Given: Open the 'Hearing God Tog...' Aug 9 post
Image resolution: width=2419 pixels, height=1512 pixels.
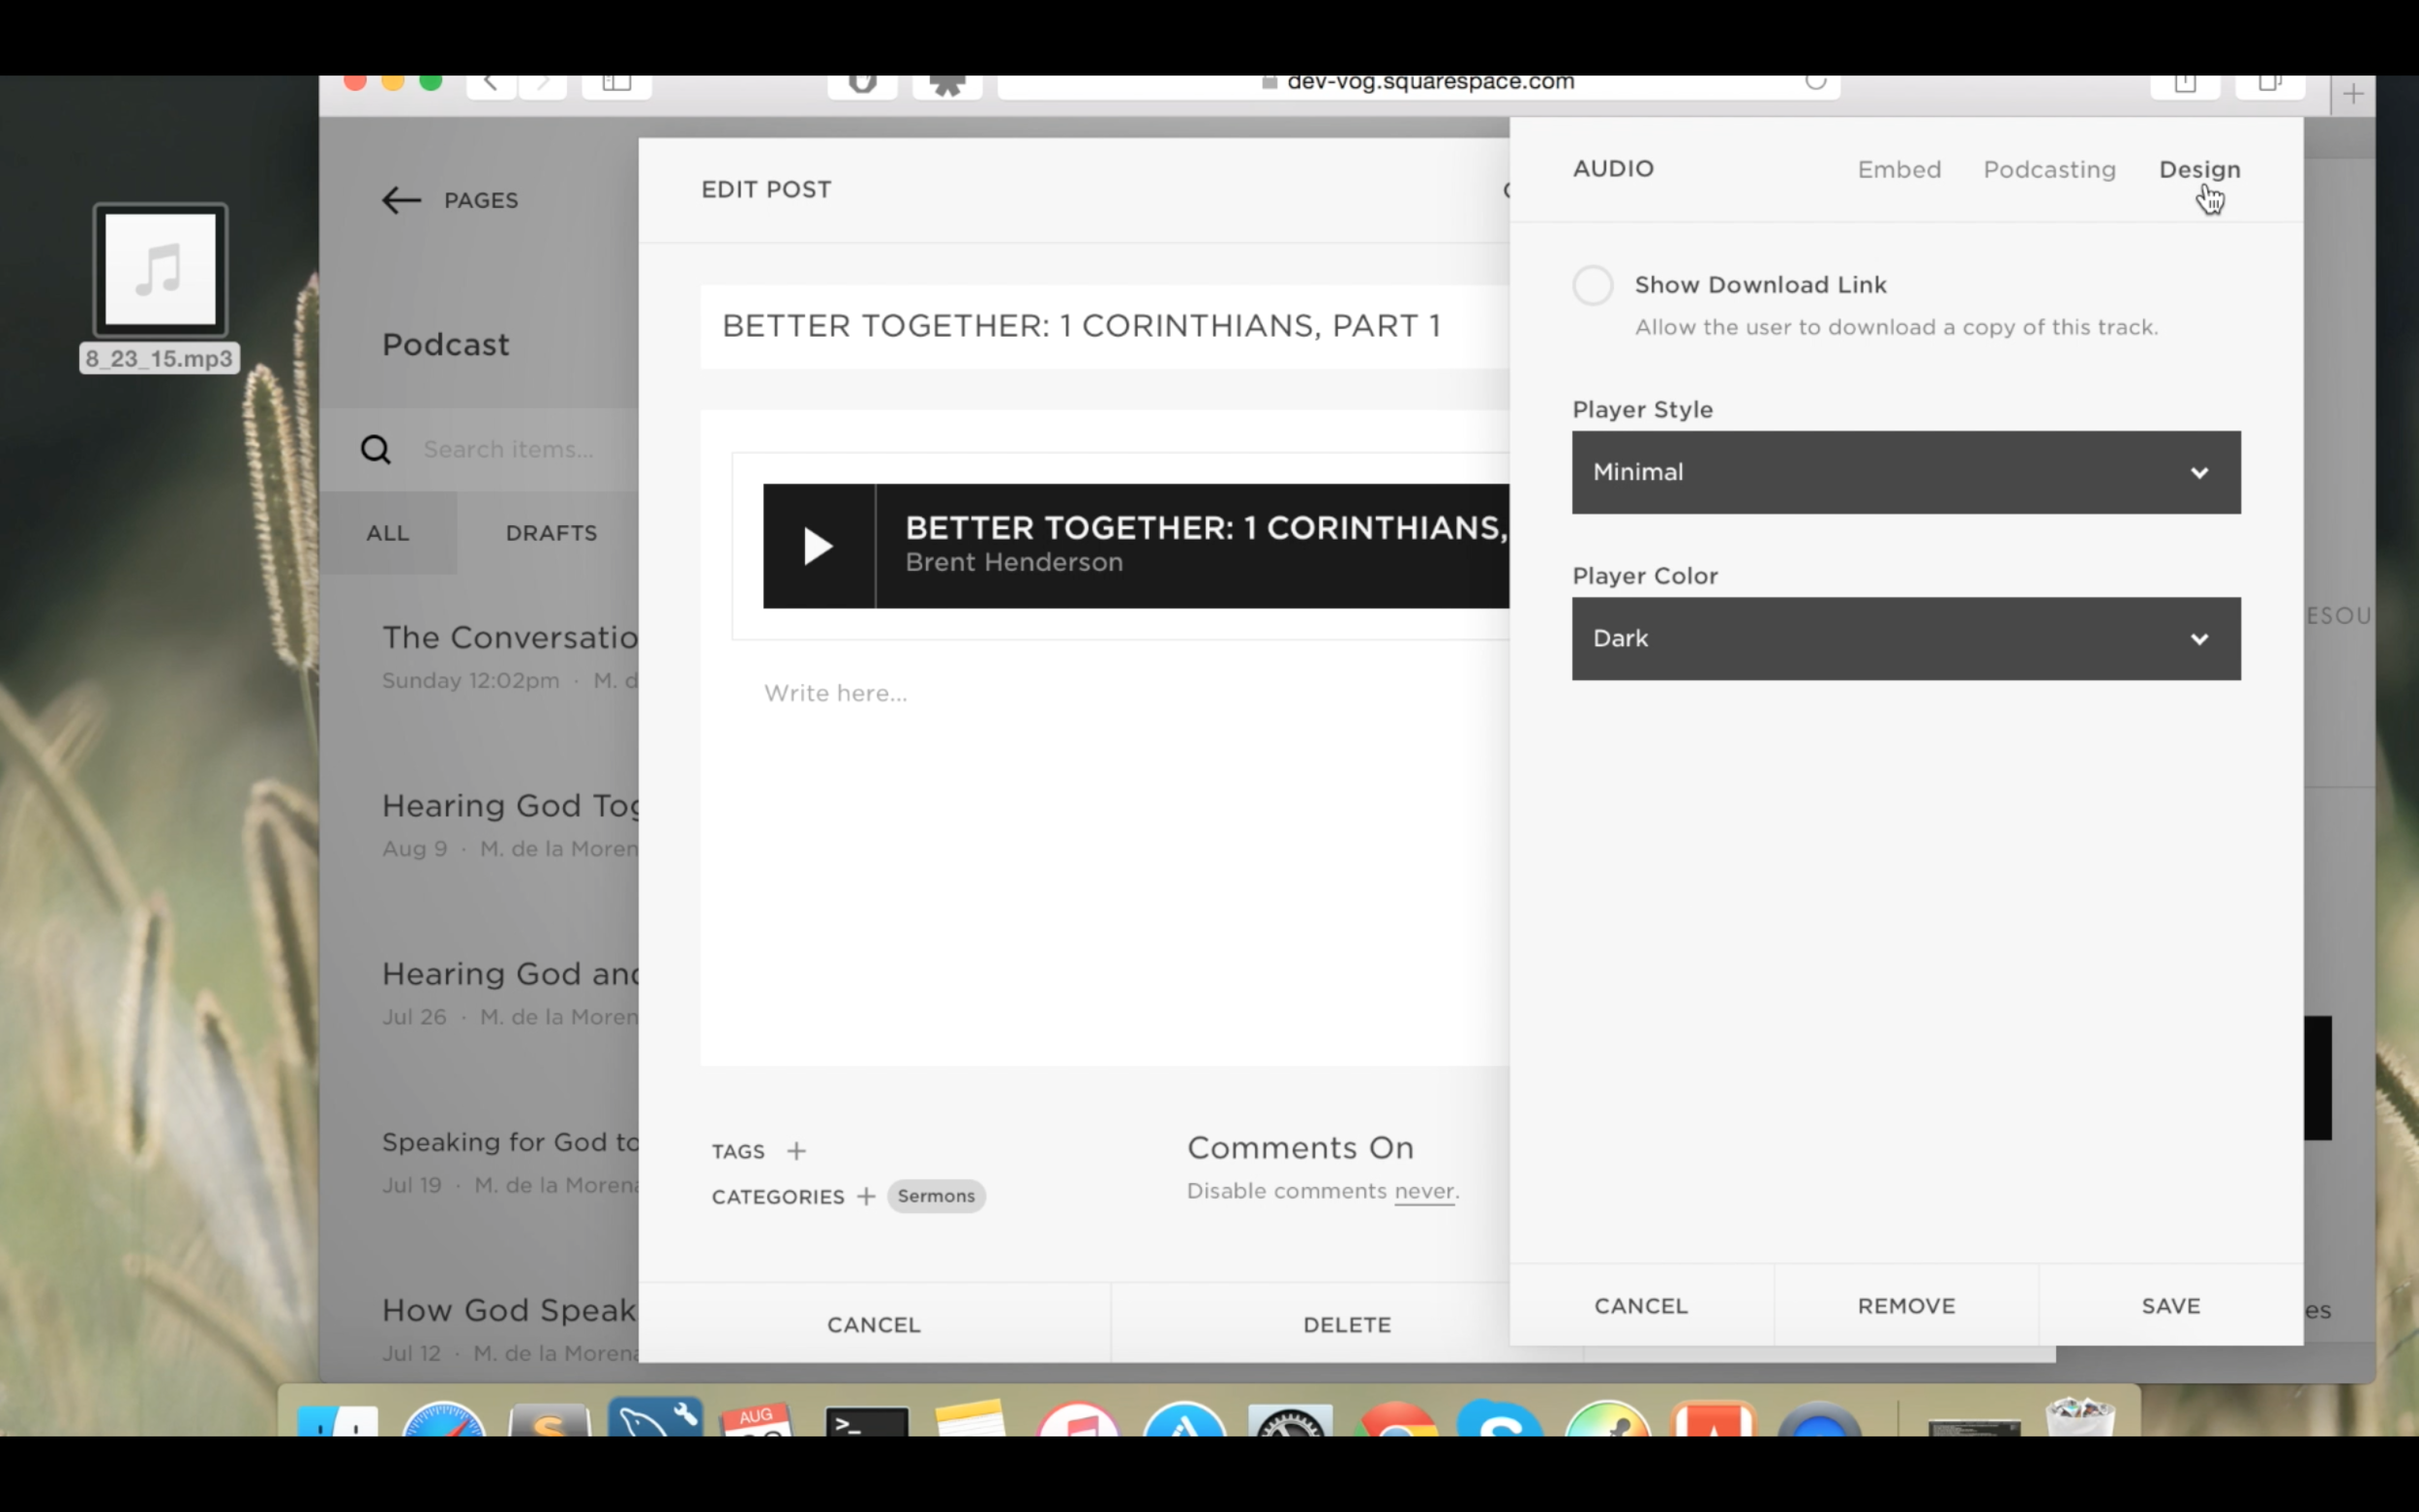Looking at the screenshot, I should tap(509, 825).
